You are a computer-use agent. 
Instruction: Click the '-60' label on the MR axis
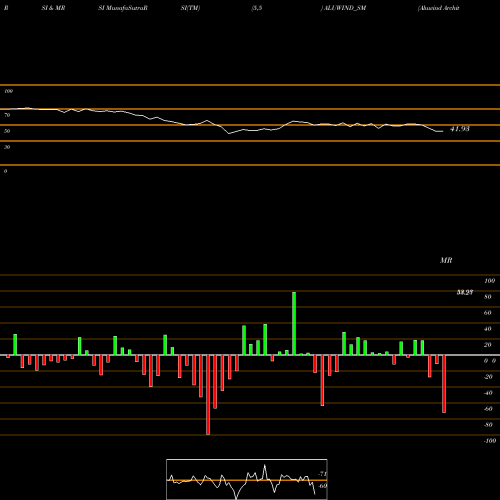(x=488, y=409)
